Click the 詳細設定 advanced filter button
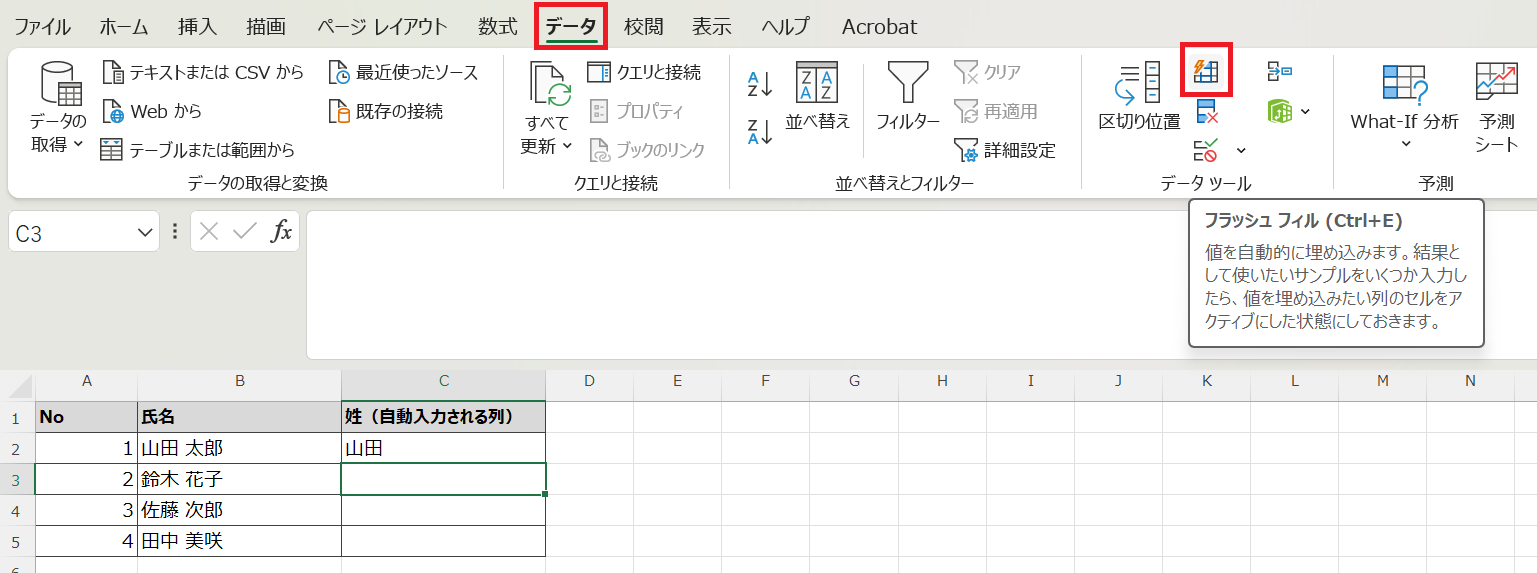This screenshot has width=1537, height=573. (x=1004, y=151)
